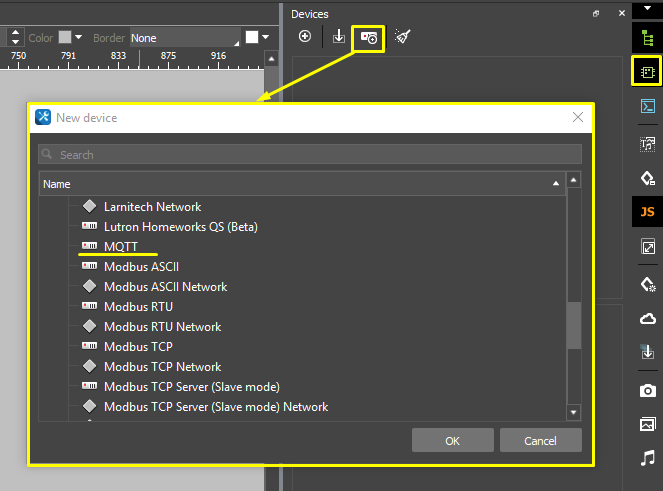Click the plus icon in Devices panel
The width and height of the screenshot is (663, 491).
(x=305, y=37)
